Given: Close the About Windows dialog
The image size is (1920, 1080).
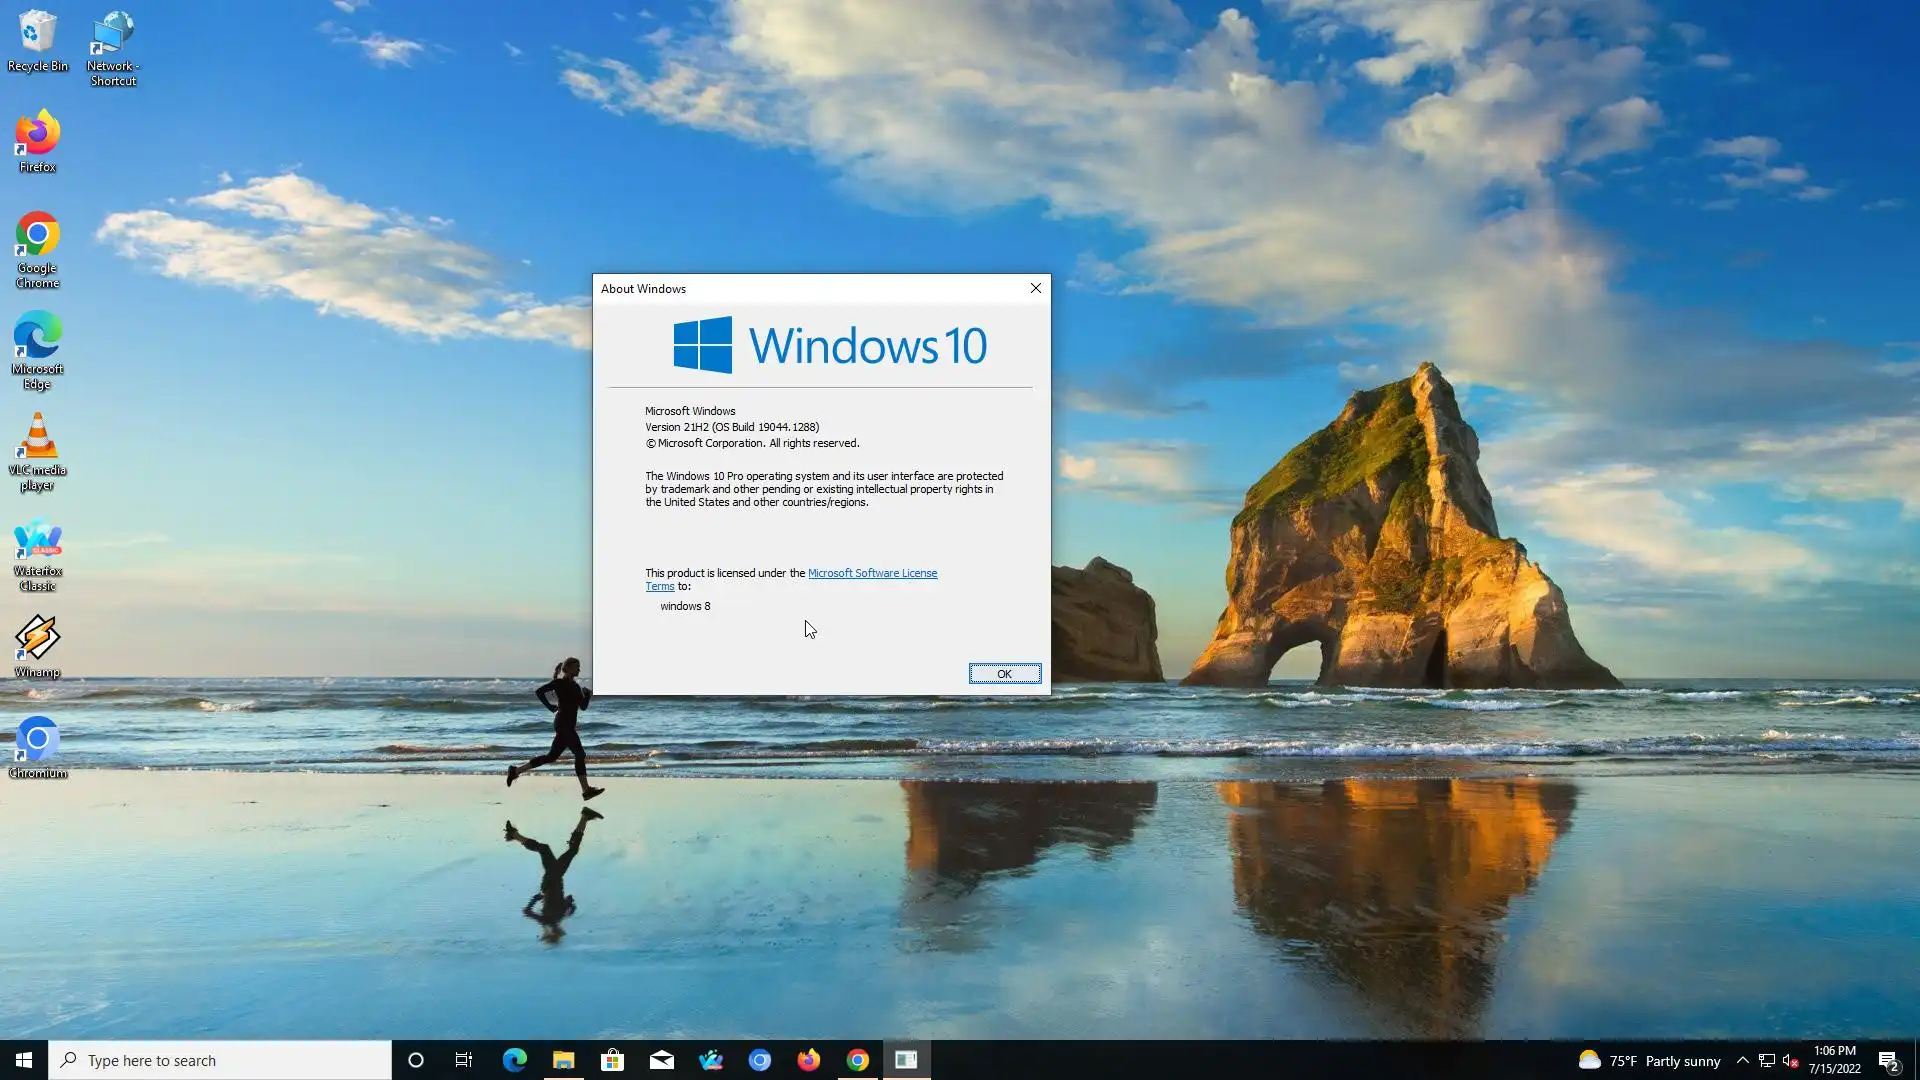Looking at the screenshot, I should (x=1035, y=288).
